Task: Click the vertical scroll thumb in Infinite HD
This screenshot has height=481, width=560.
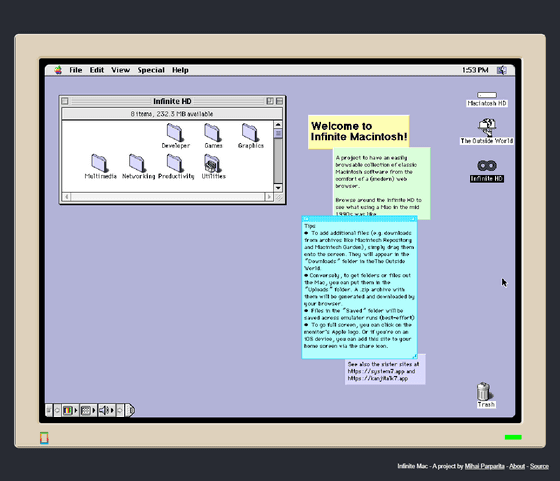Action: [x=278, y=134]
